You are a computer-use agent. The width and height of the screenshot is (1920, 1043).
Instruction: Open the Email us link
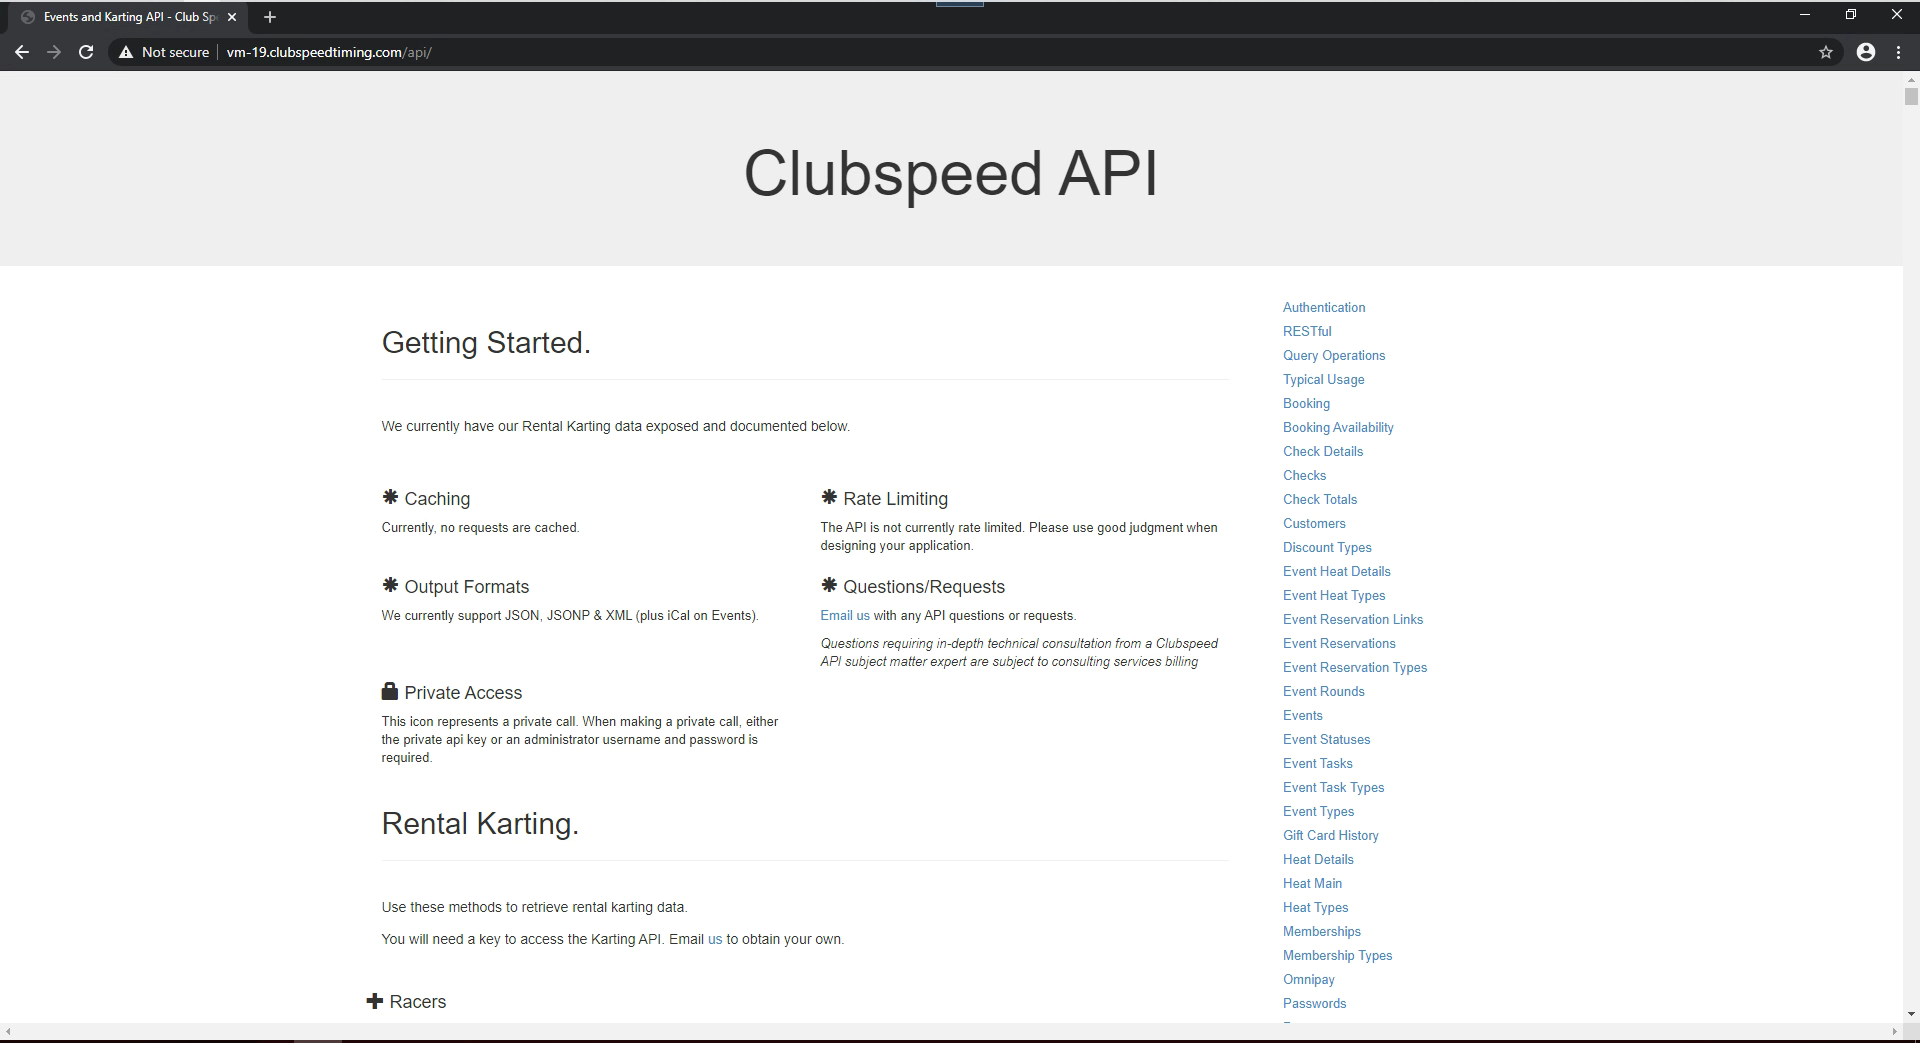click(845, 616)
